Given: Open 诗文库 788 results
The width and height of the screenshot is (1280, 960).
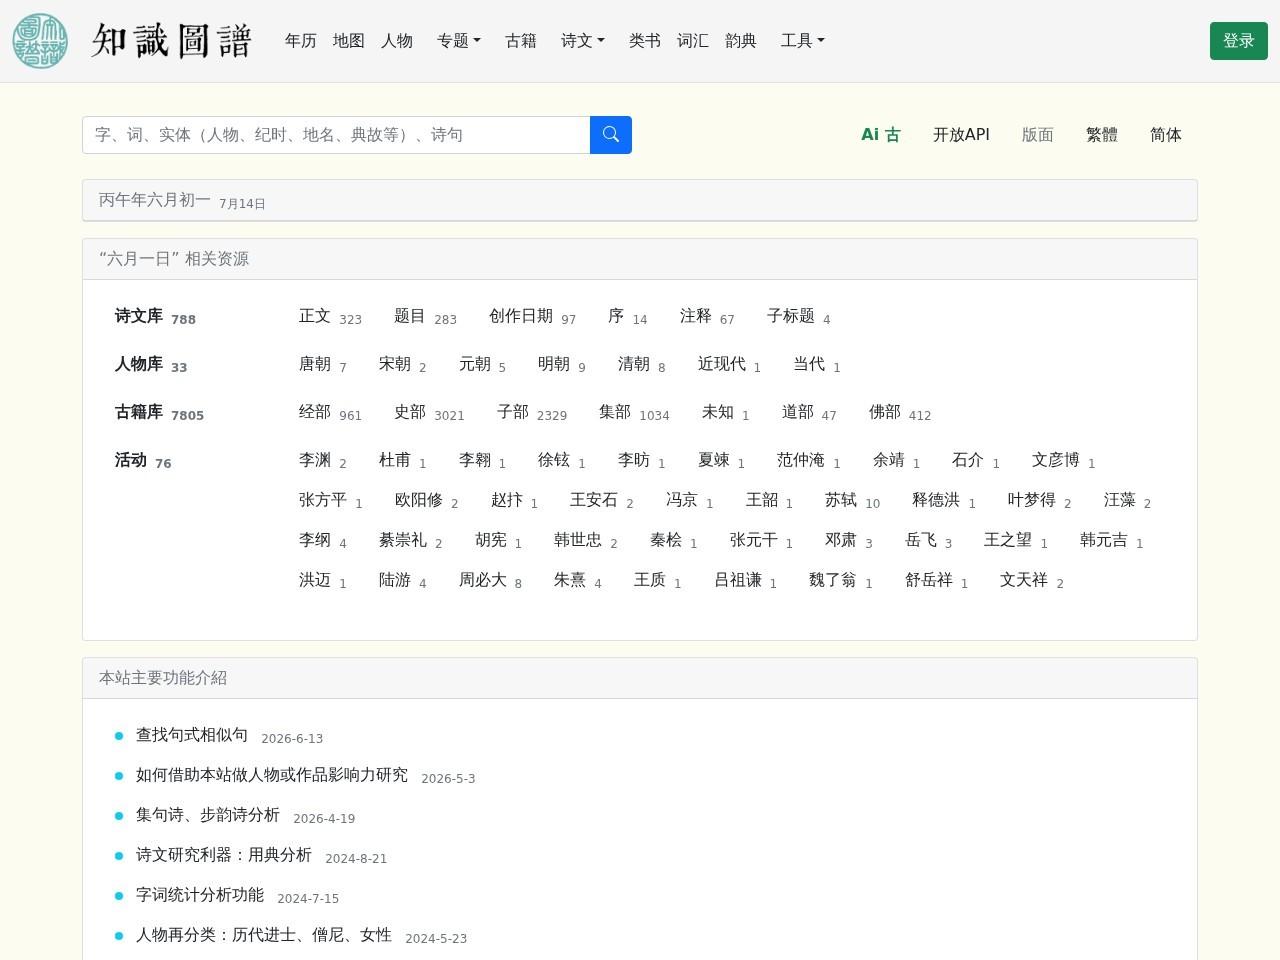Looking at the screenshot, I should [x=155, y=316].
